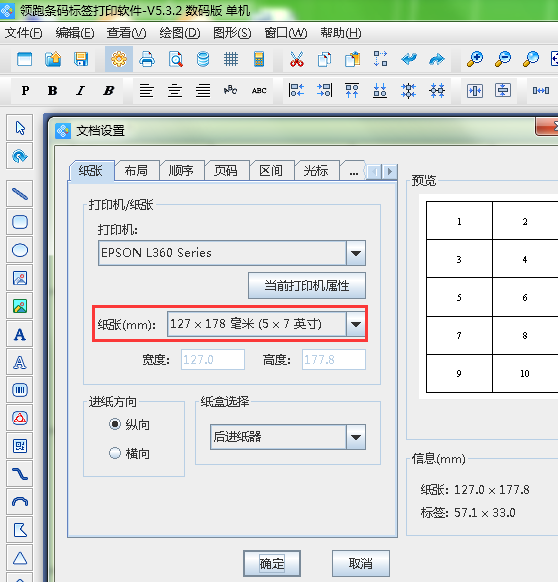
Task: Open document settings gear icon
Action: pos(119,59)
